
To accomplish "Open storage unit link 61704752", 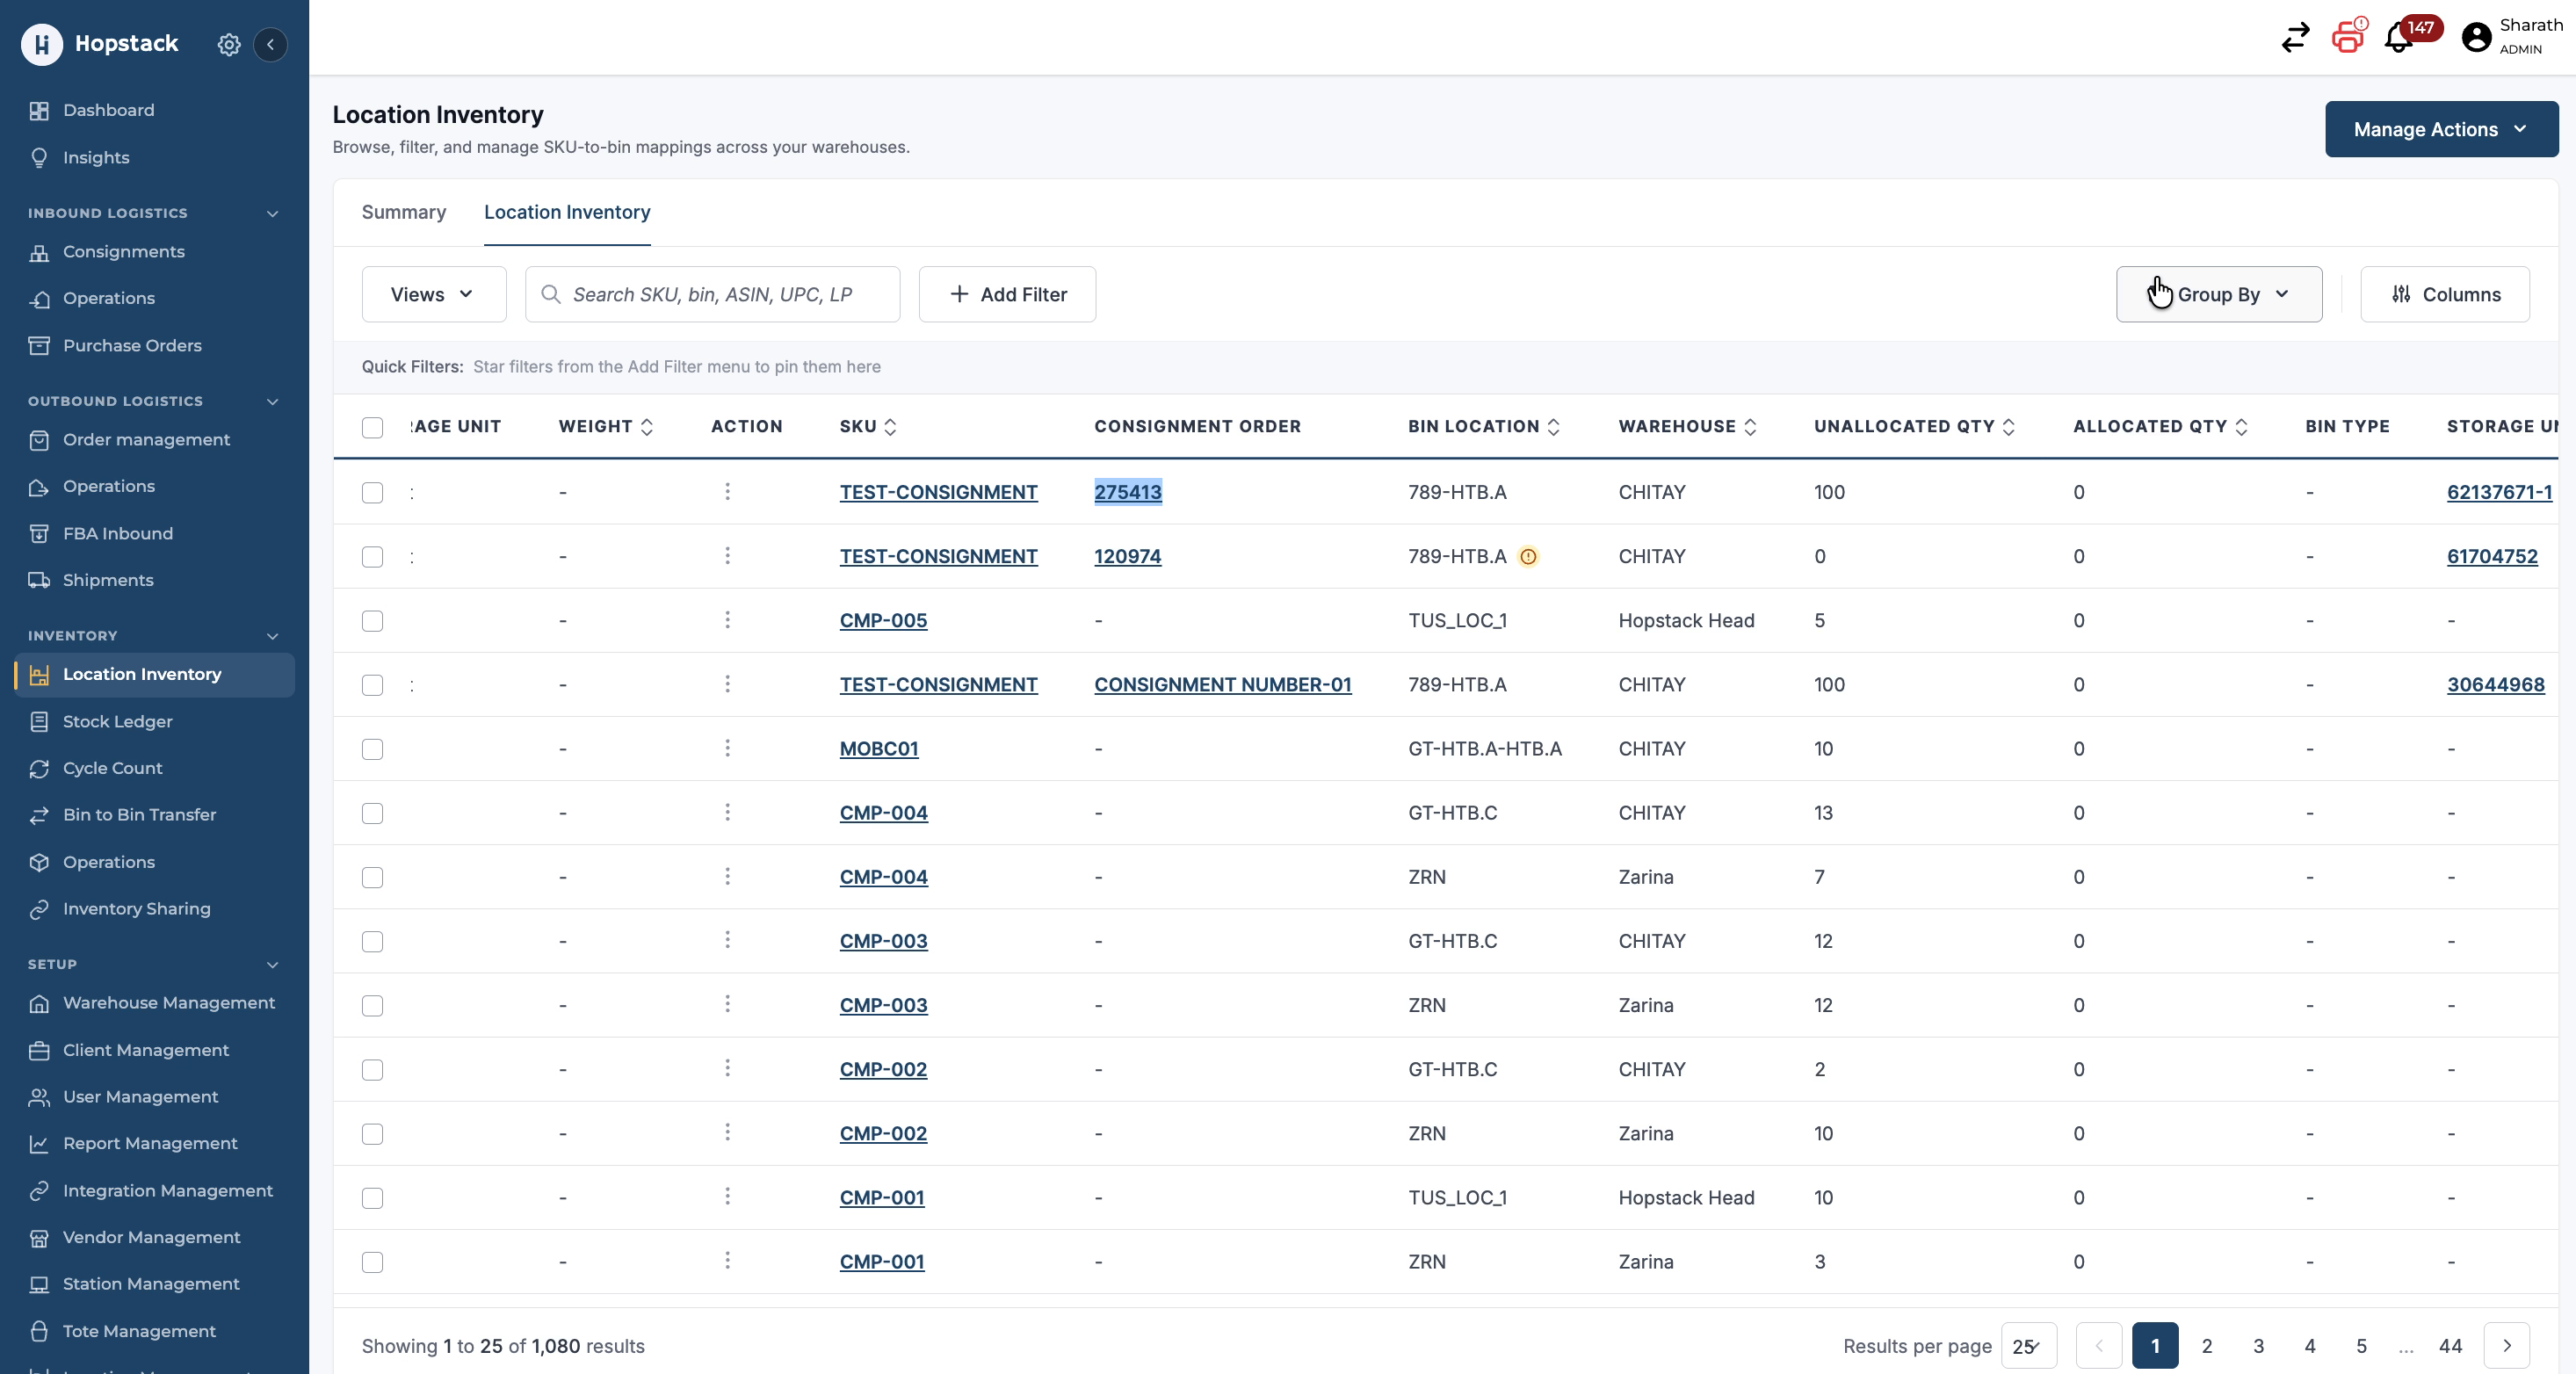I will click(x=2491, y=556).
